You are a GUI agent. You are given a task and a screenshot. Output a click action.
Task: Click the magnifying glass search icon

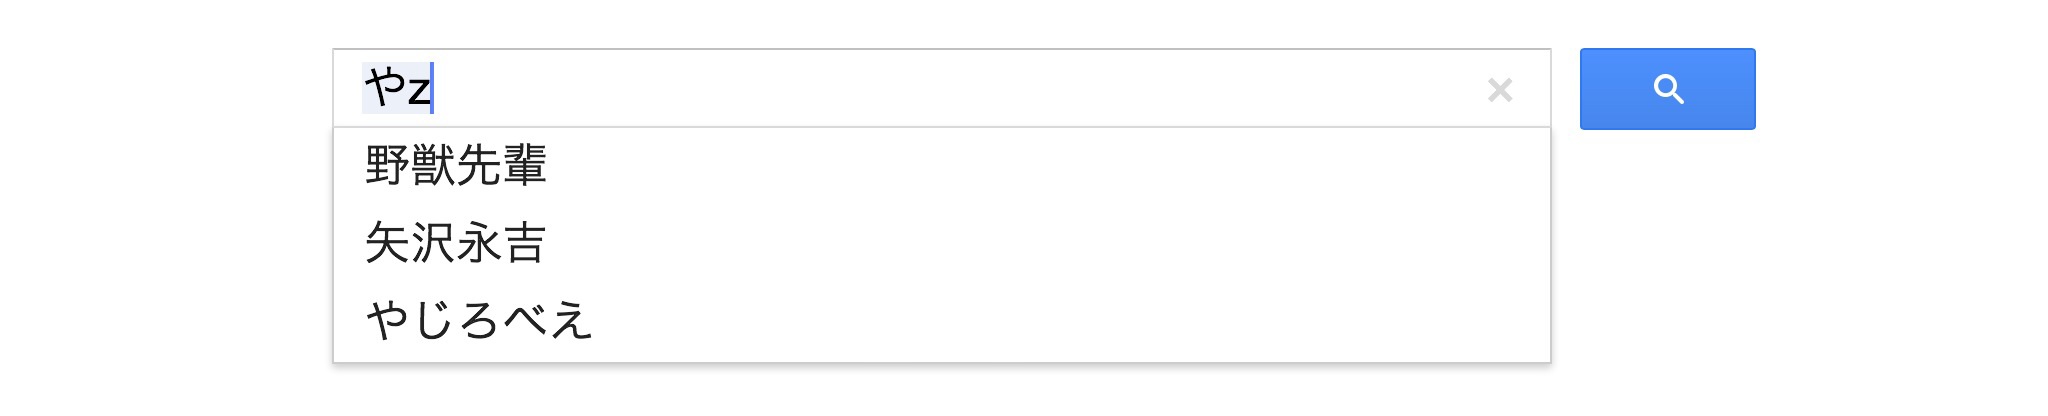point(1668,89)
